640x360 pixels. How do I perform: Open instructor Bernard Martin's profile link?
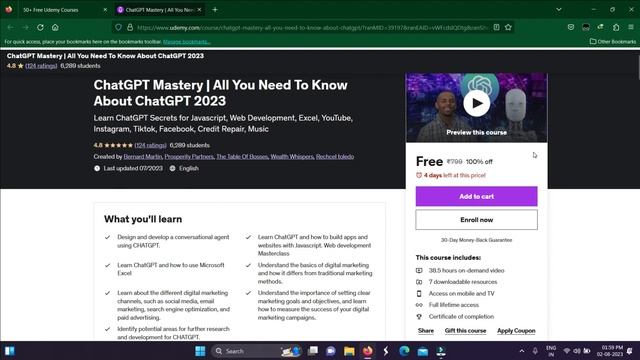[142, 157]
